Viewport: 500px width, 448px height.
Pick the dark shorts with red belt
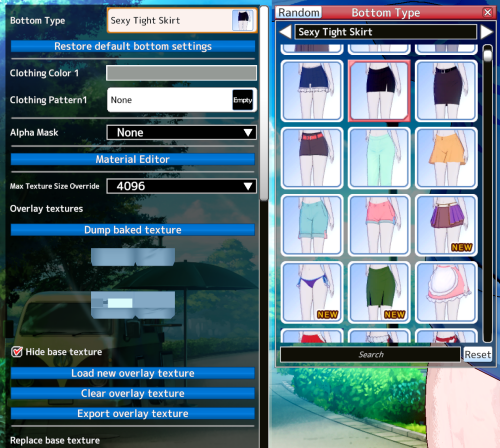pos(312,158)
